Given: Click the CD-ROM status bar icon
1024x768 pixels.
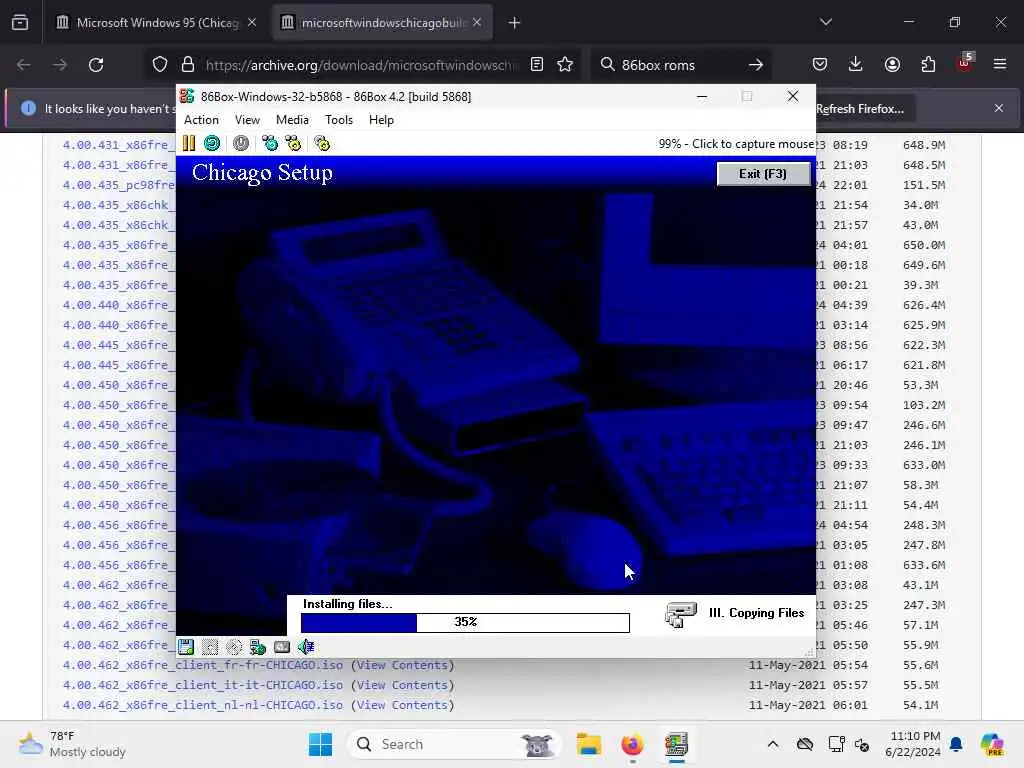Looking at the screenshot, I should (234, 647).
